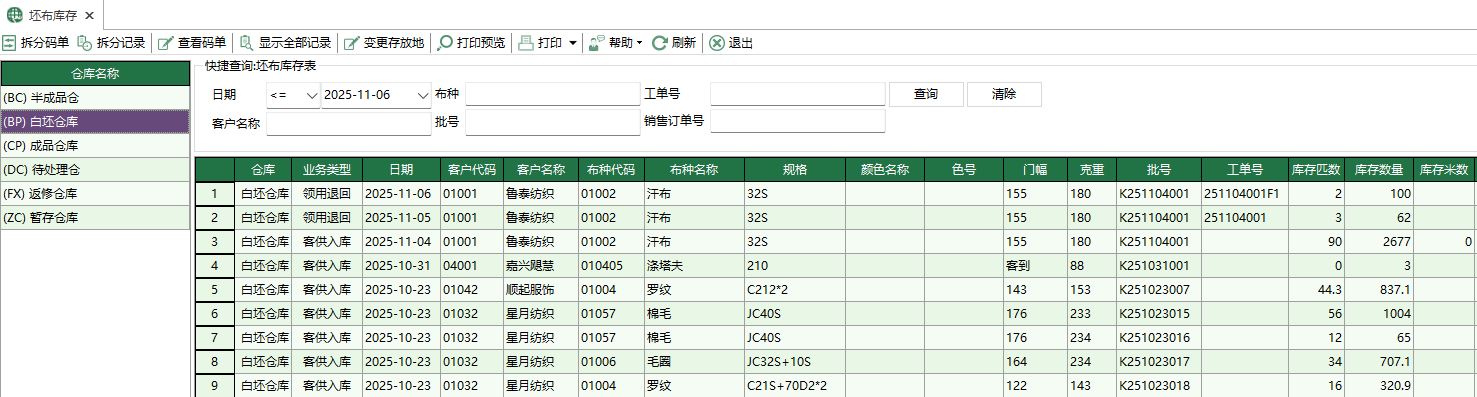The width and height of the screenshot is (1477, 397).
Task: Open the 帮助 dropdown menu
Action: point(615,43)
